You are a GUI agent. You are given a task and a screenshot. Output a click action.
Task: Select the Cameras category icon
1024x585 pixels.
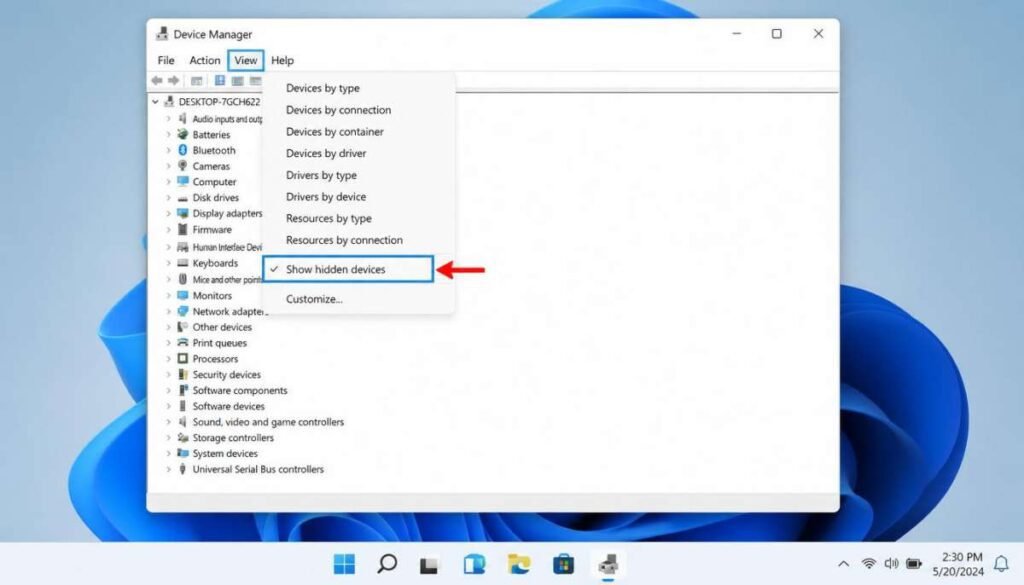click(x=183, y=166)
